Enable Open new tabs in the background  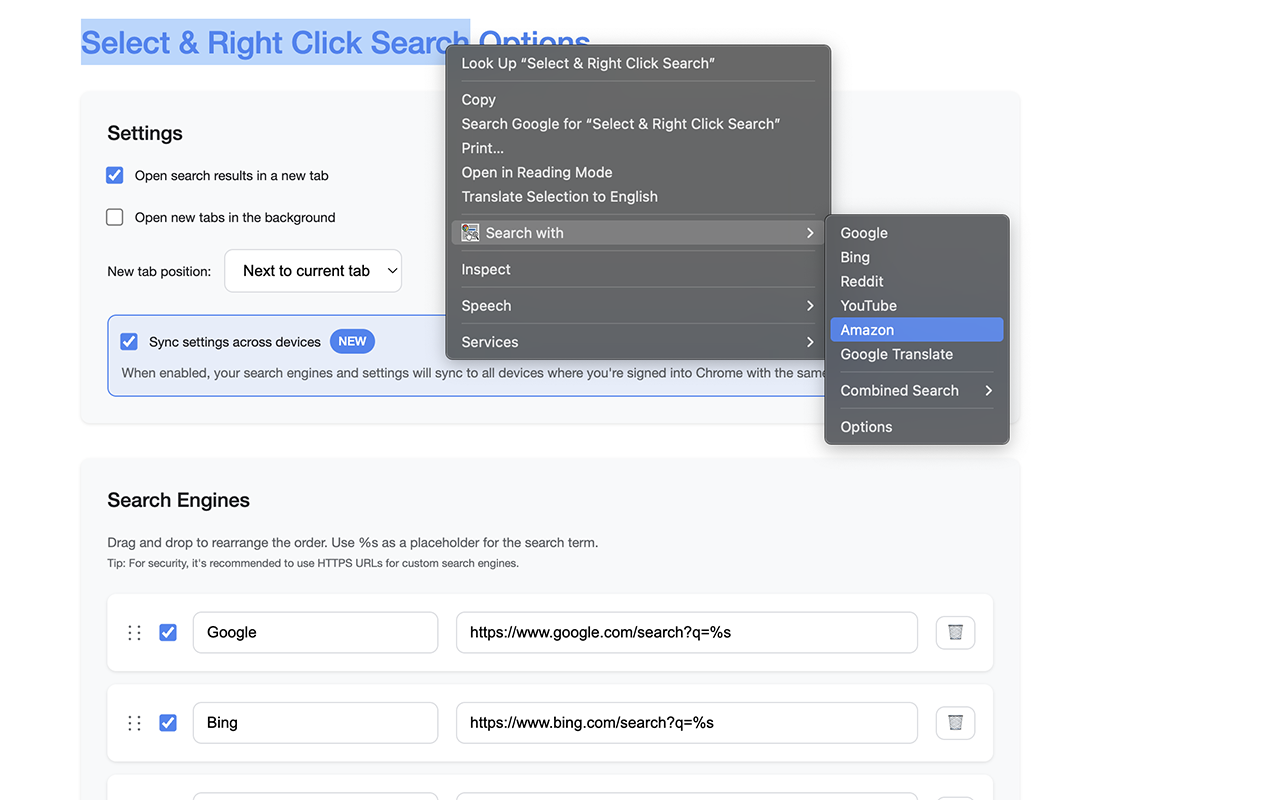click(x=115, y=217)
